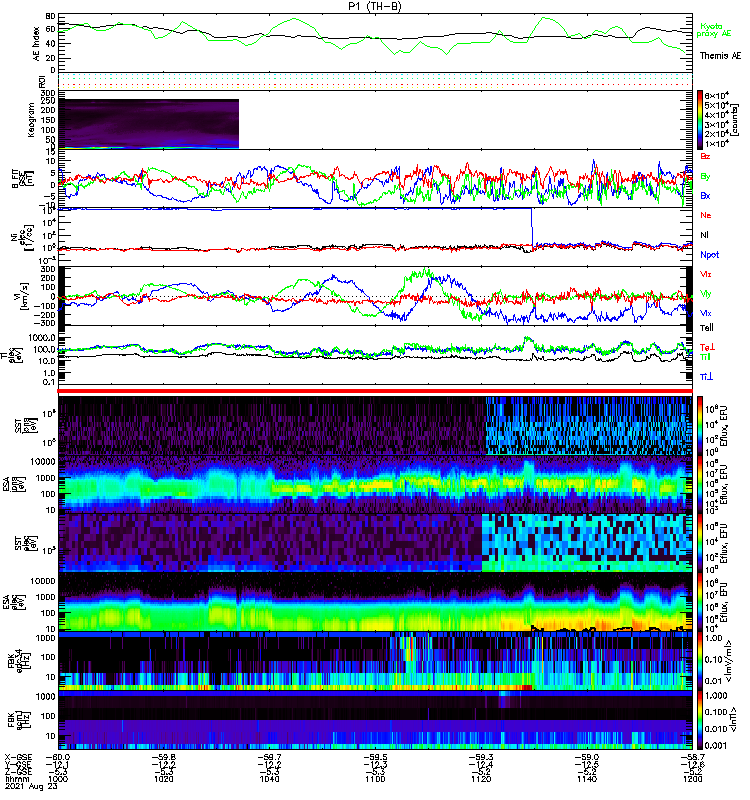Select the red Vix velocity legend label
This screenshot has height=800, width=750.
point(705,274)
